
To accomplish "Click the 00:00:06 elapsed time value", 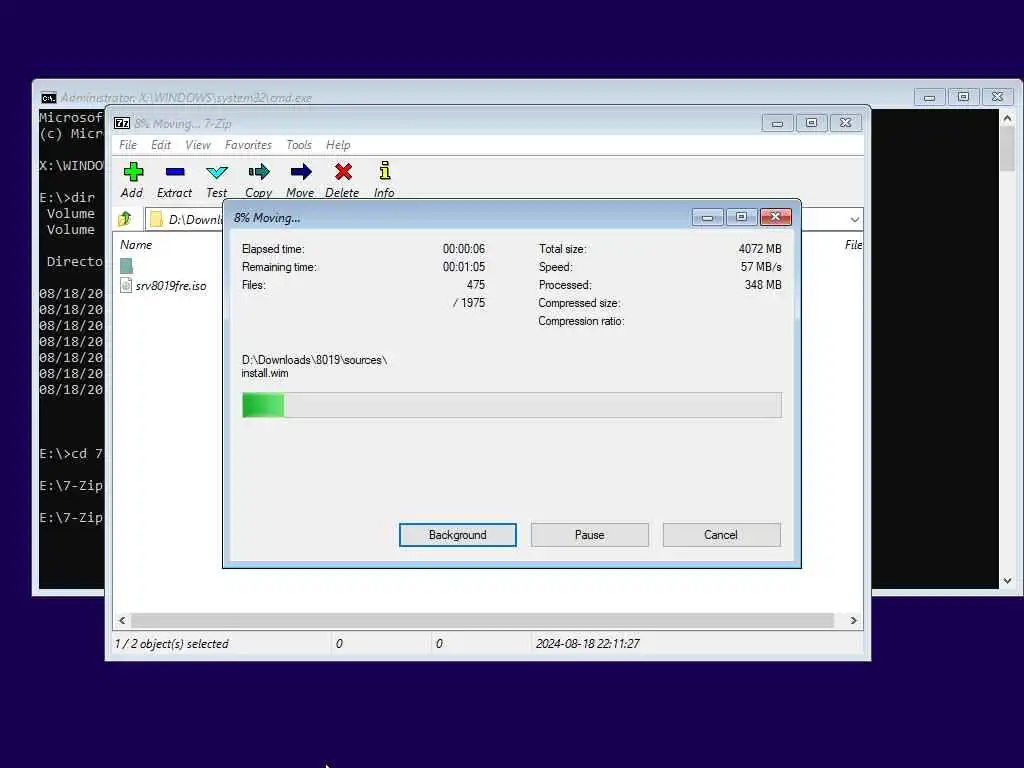I will pyautogui.click(x=464, y=249).
